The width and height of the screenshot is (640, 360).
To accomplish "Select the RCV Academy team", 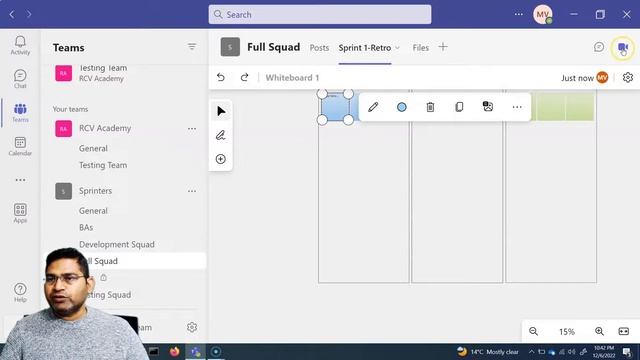I will [105, 128].
